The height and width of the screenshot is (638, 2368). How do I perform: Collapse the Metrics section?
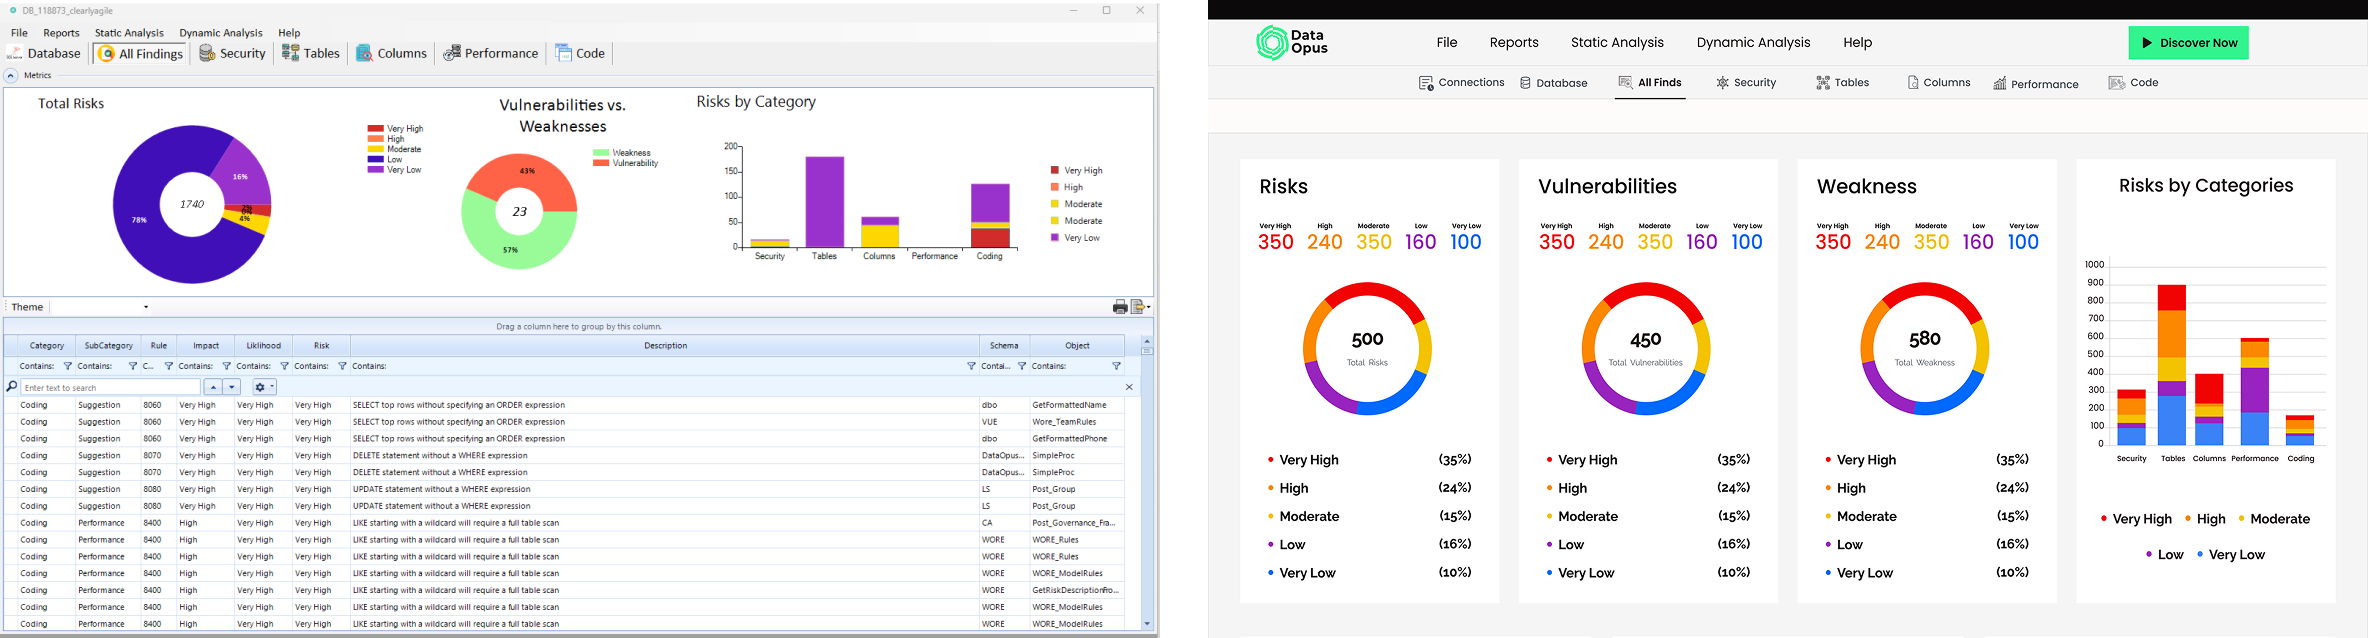10,76
